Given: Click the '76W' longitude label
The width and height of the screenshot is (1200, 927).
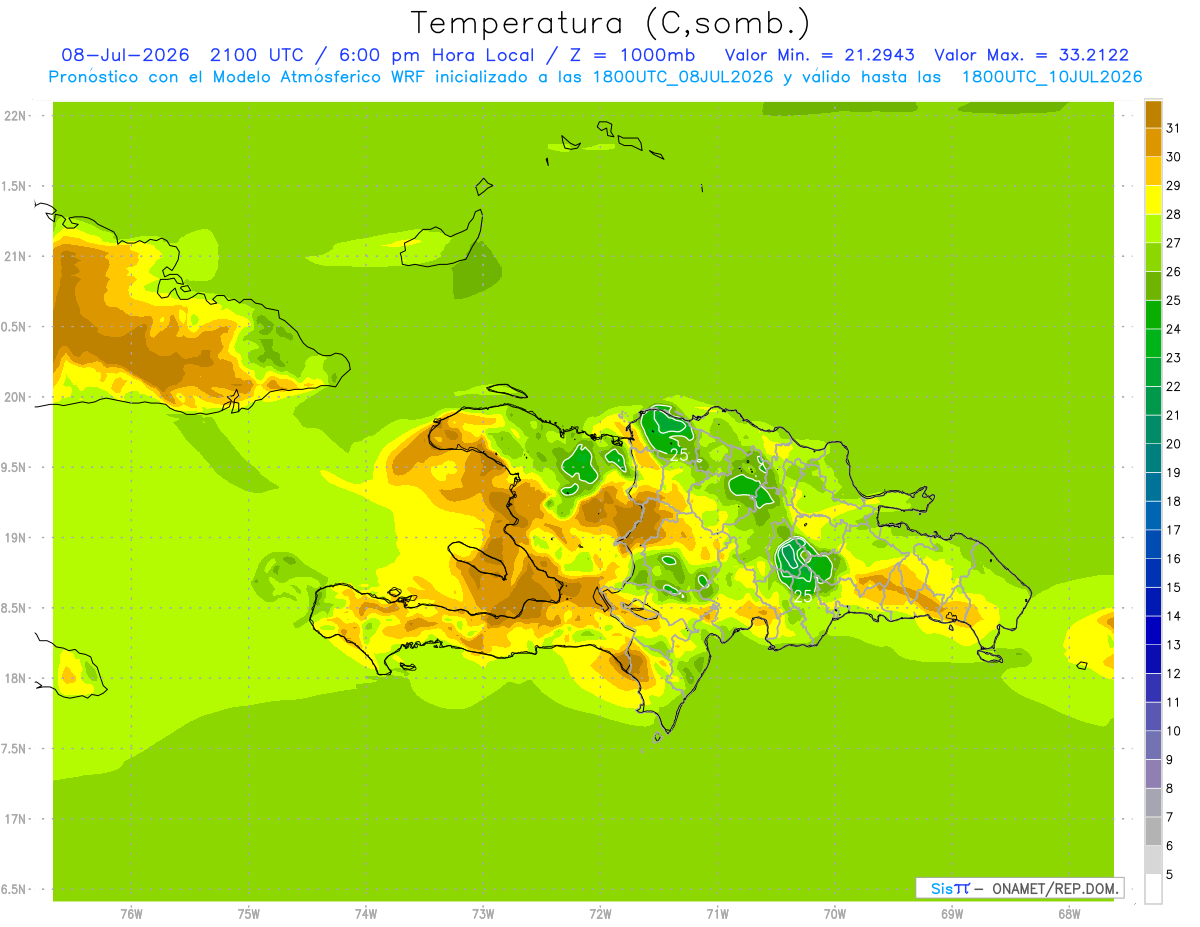Looking at the screenshot, I should coord(131,914).
